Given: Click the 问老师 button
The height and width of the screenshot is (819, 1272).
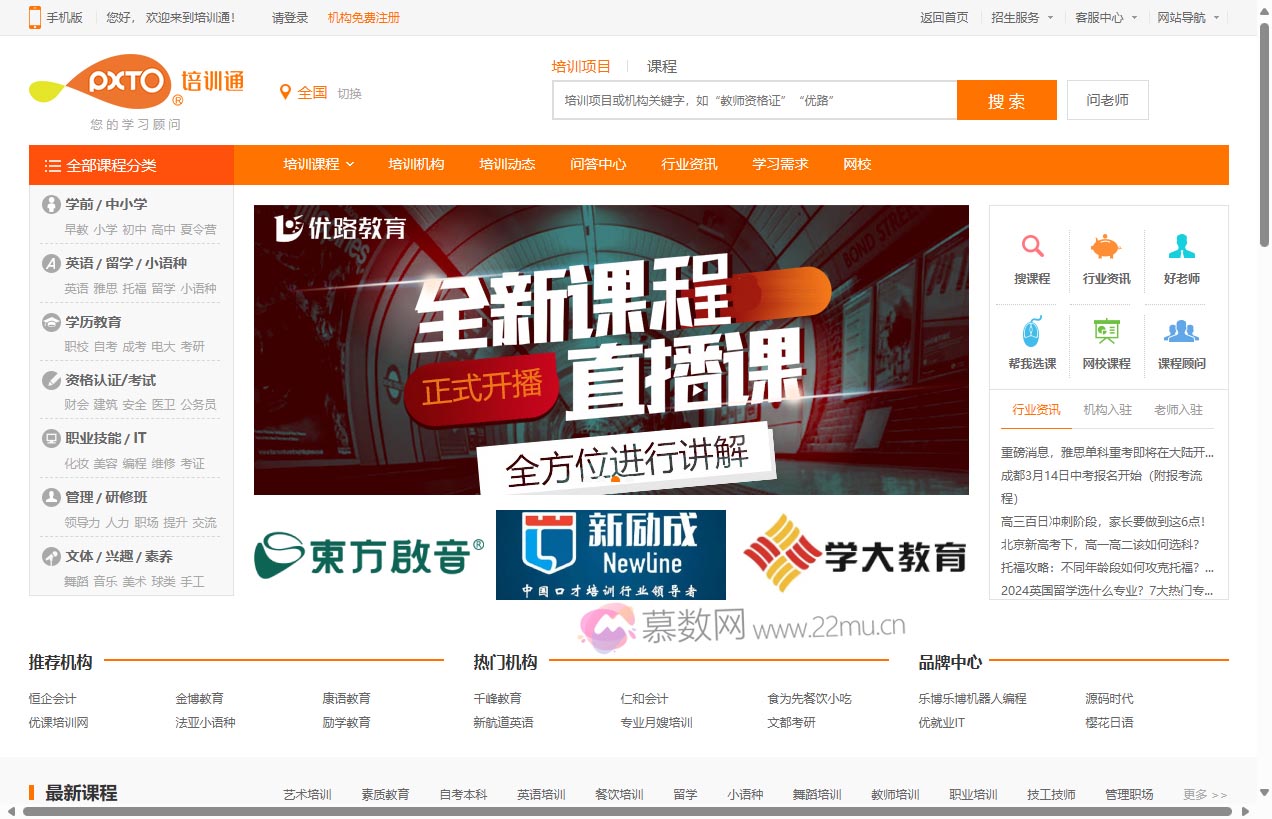Looking at the screenshot, I should click(1107, 100).
